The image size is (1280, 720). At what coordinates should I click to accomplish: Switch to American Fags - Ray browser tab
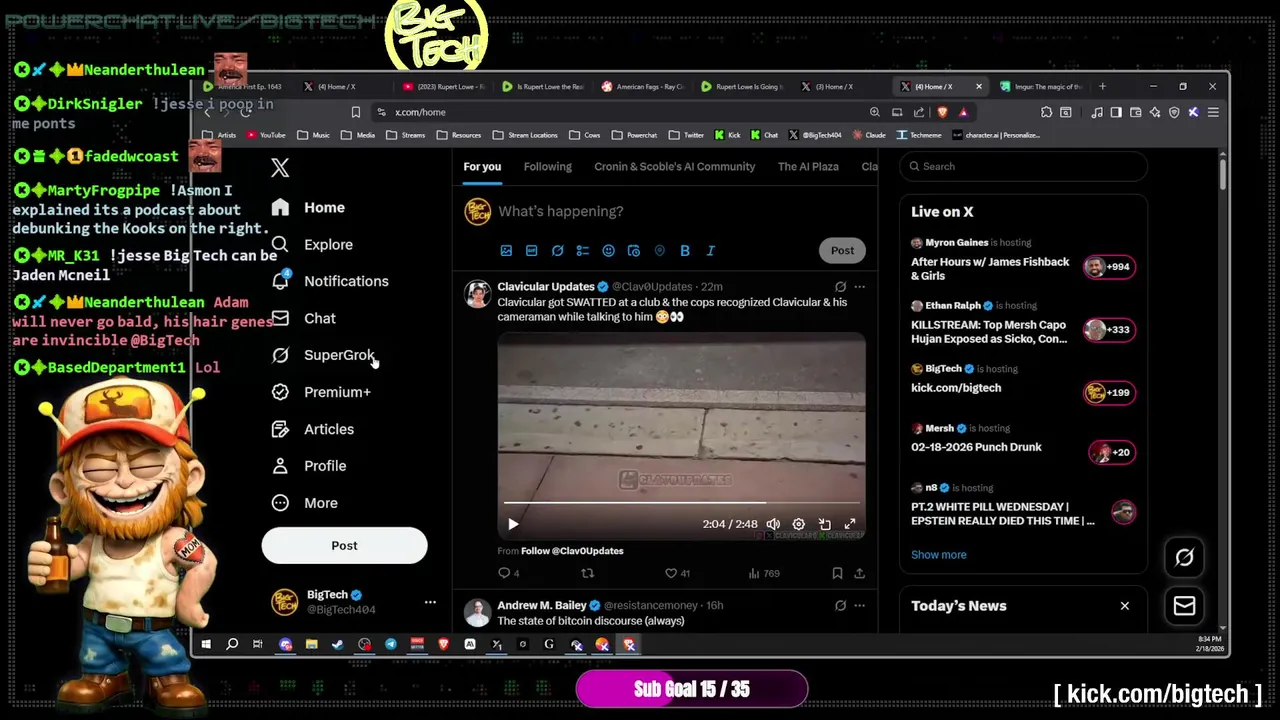pos(642,86)
